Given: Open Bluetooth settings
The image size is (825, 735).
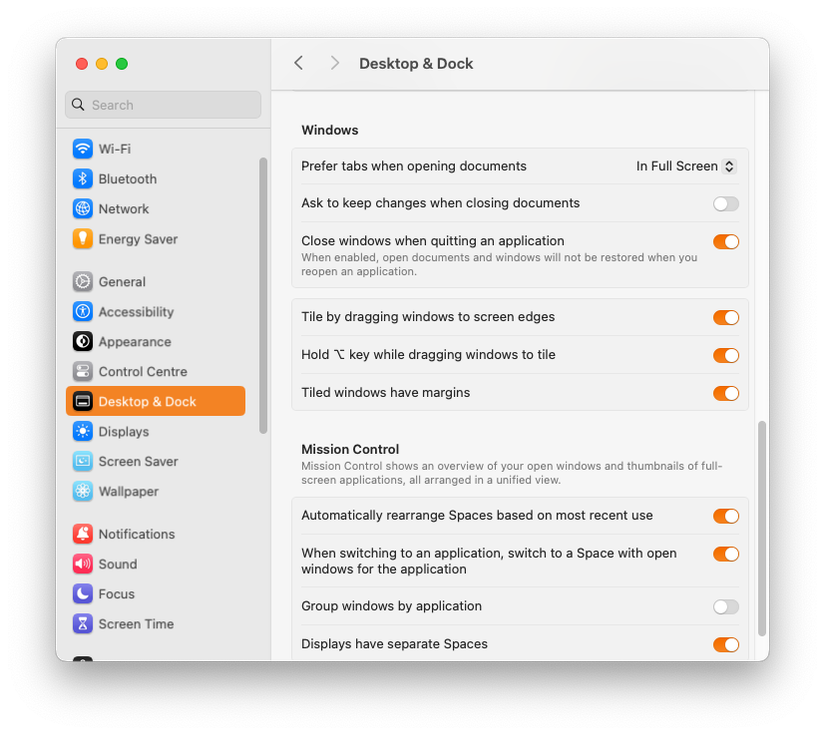Looking at the screenshot, I should pyautogui.click(x=124, y=178).
